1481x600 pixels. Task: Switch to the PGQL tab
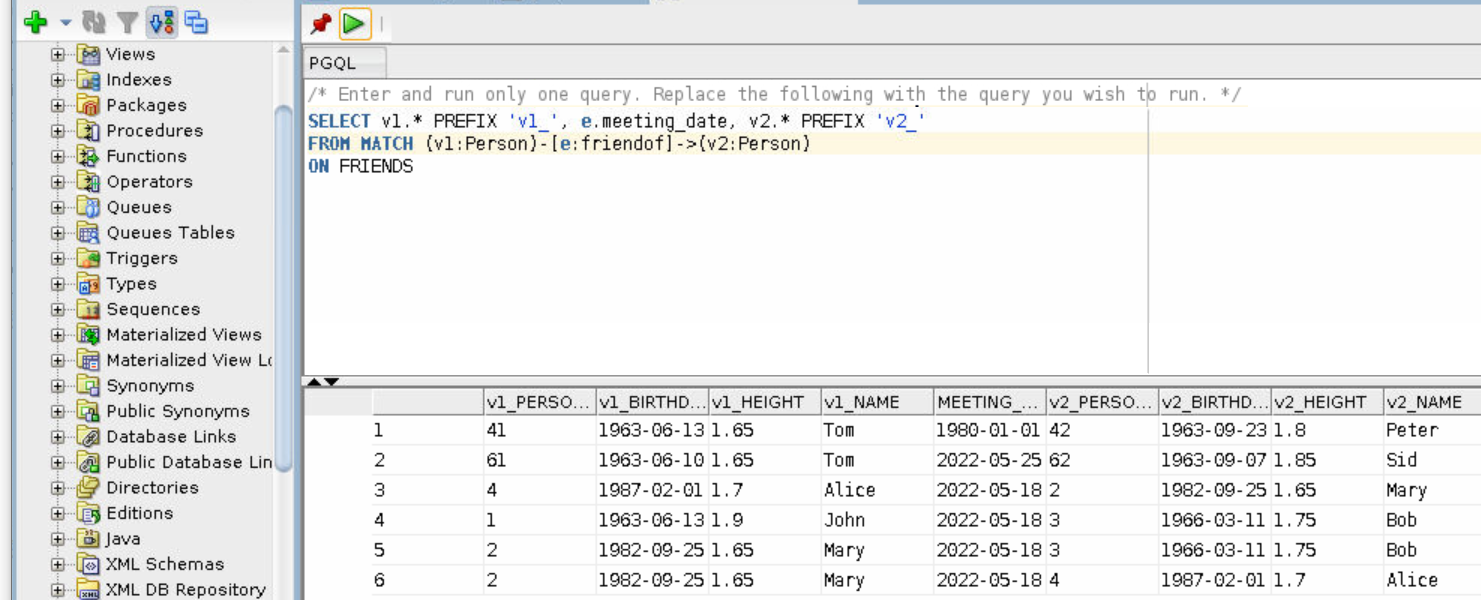[334, 63]
